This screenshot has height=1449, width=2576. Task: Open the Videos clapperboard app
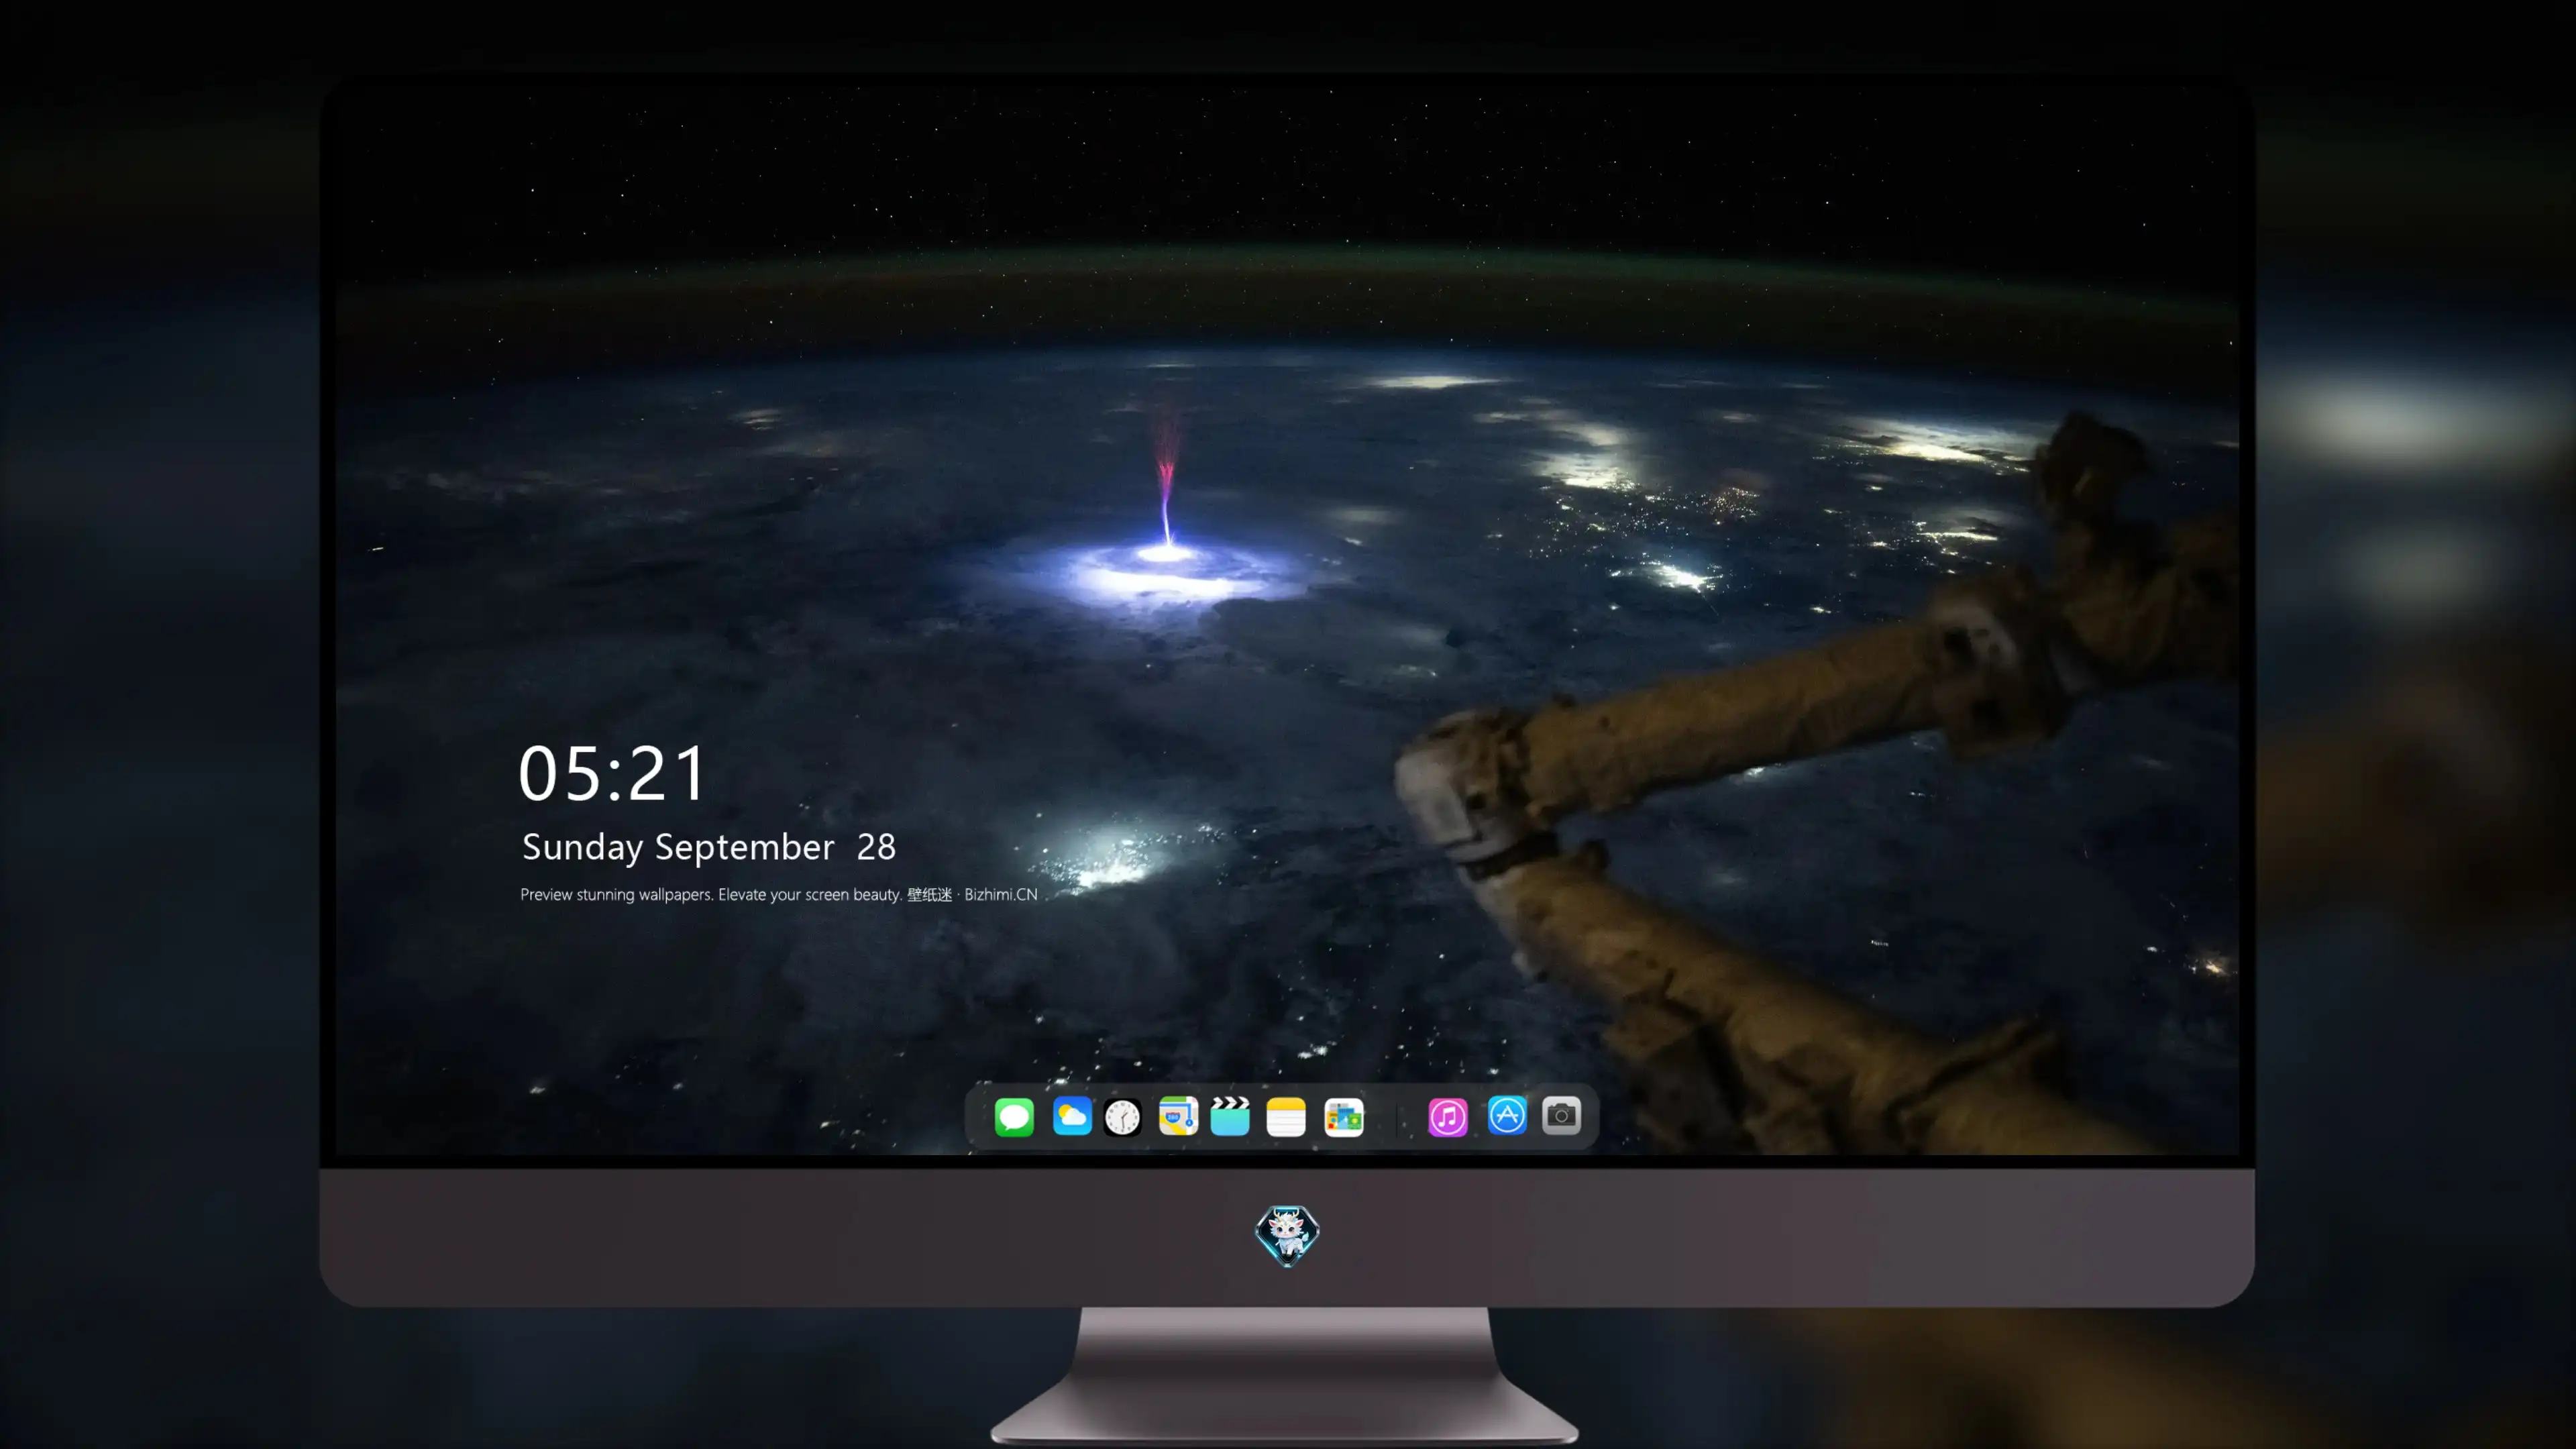(x=1230, y=1116)
